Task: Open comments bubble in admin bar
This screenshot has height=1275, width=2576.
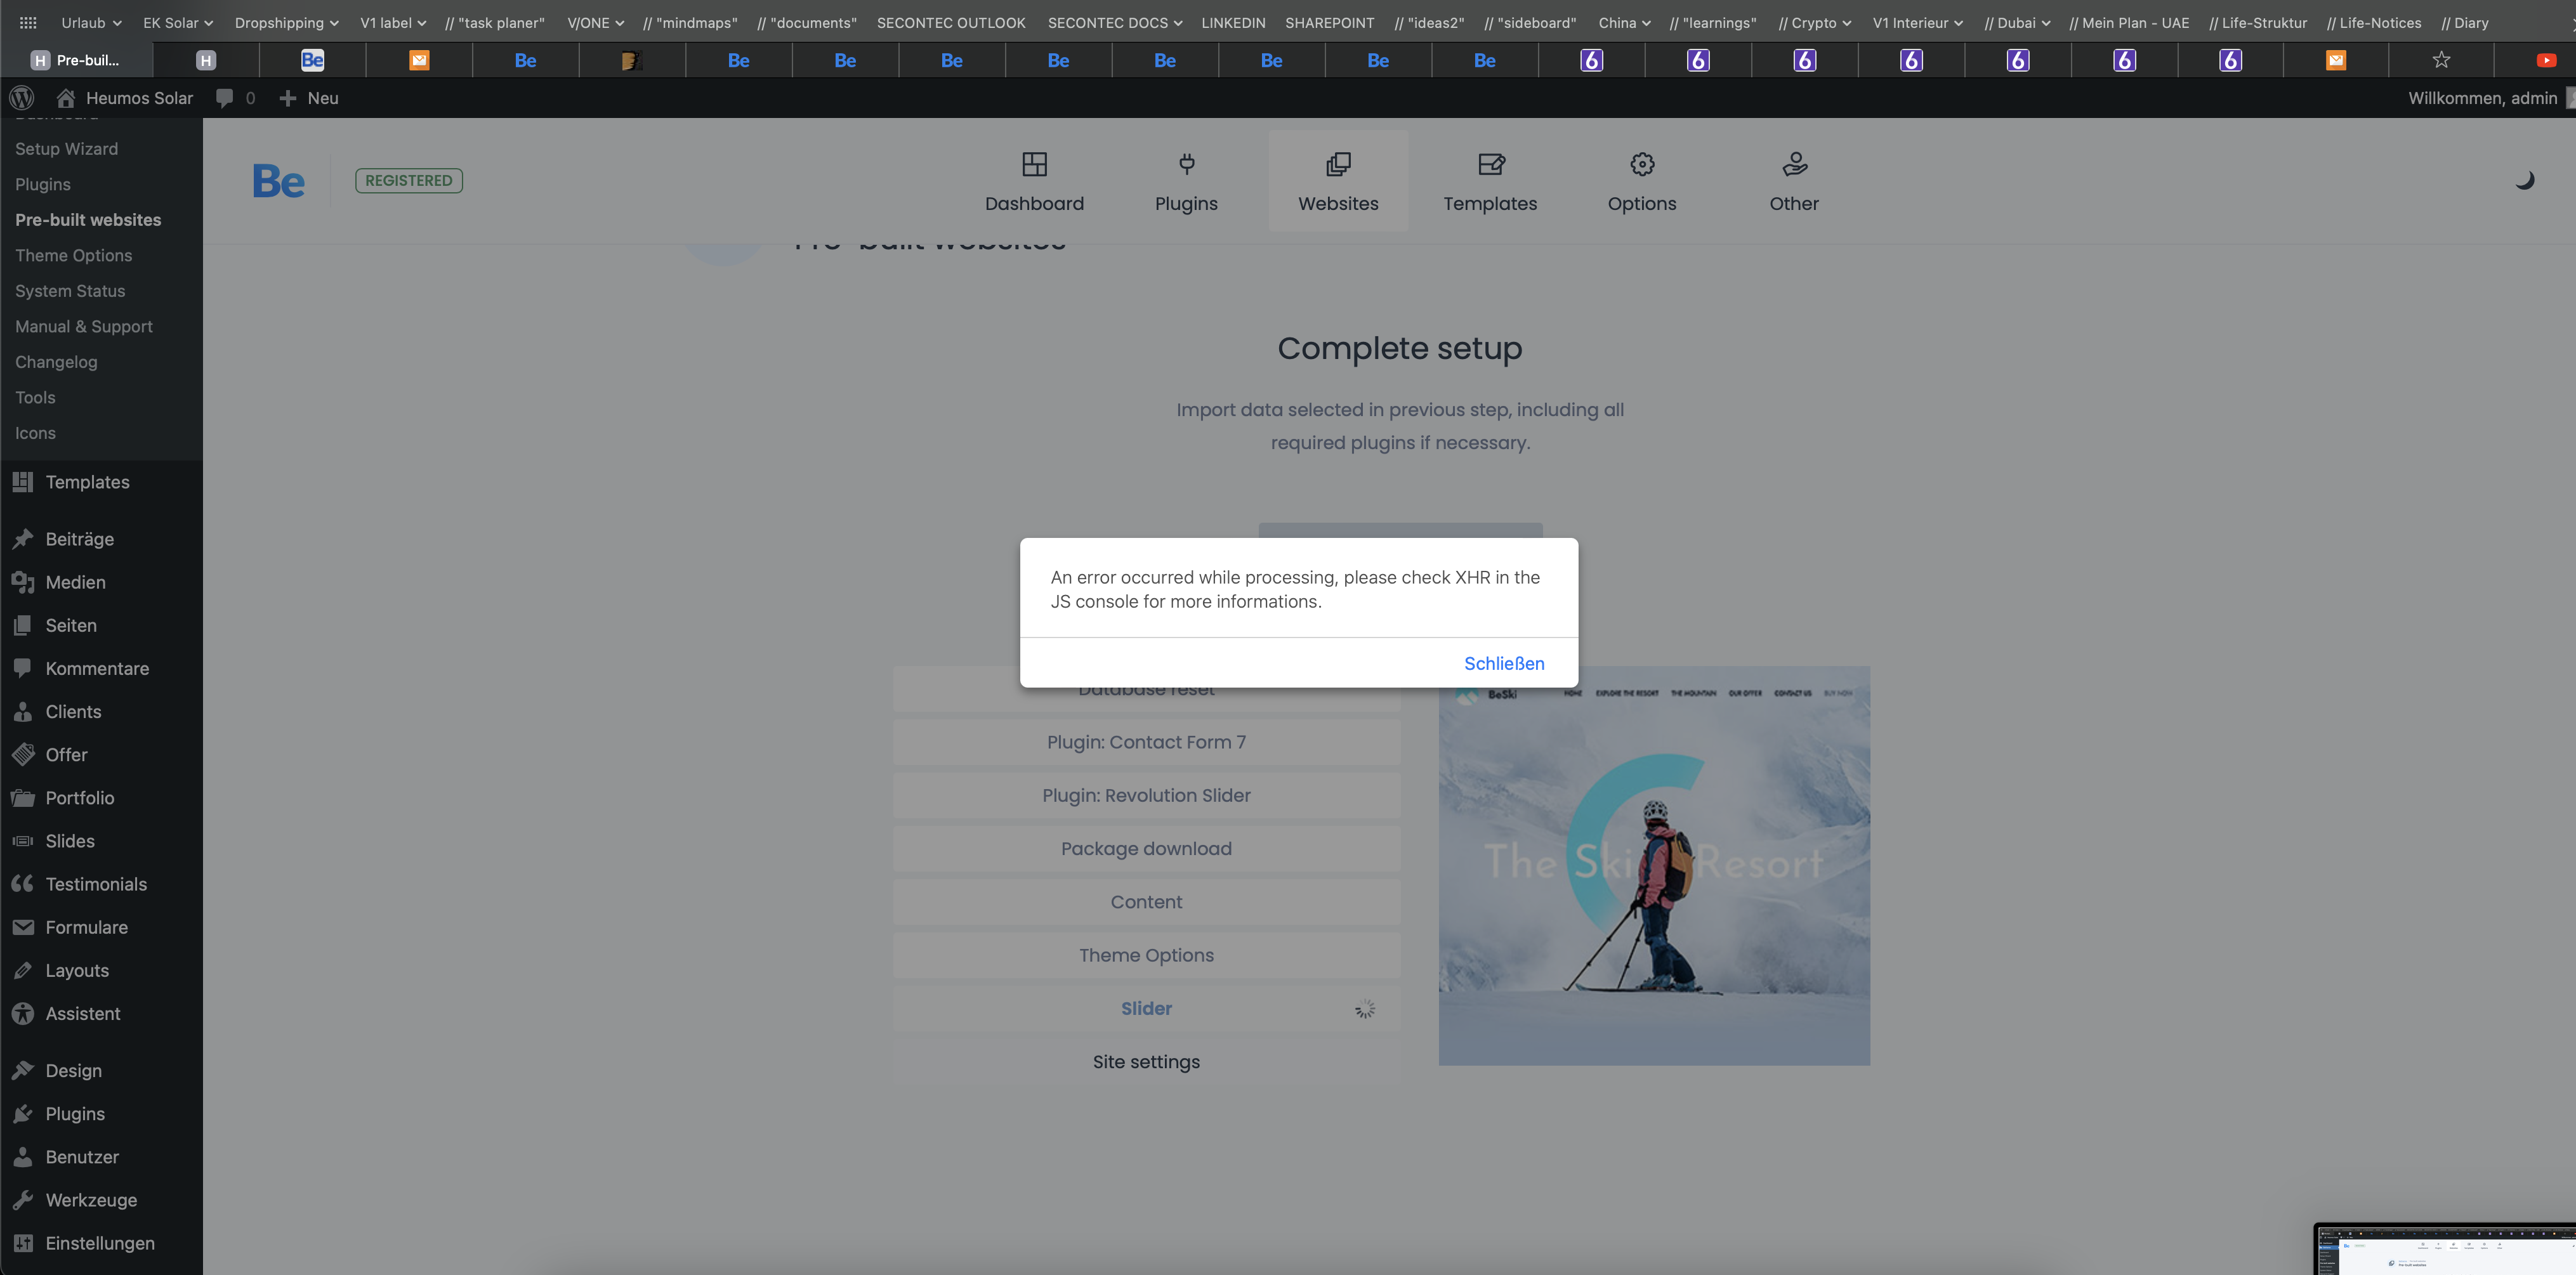Action: click(236, 98)
